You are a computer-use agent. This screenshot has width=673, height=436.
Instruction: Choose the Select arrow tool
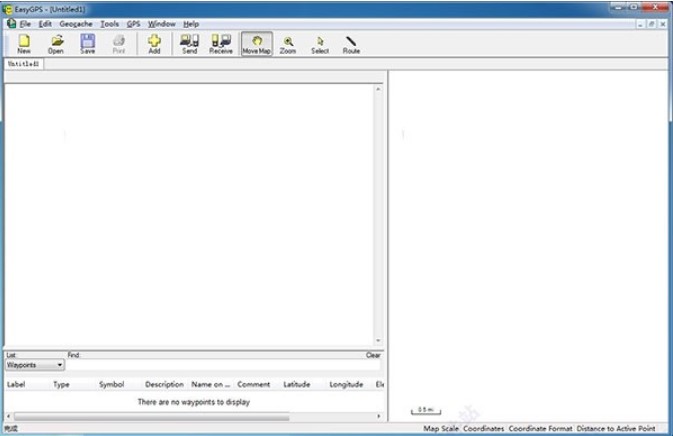click(x=320, y=44)
